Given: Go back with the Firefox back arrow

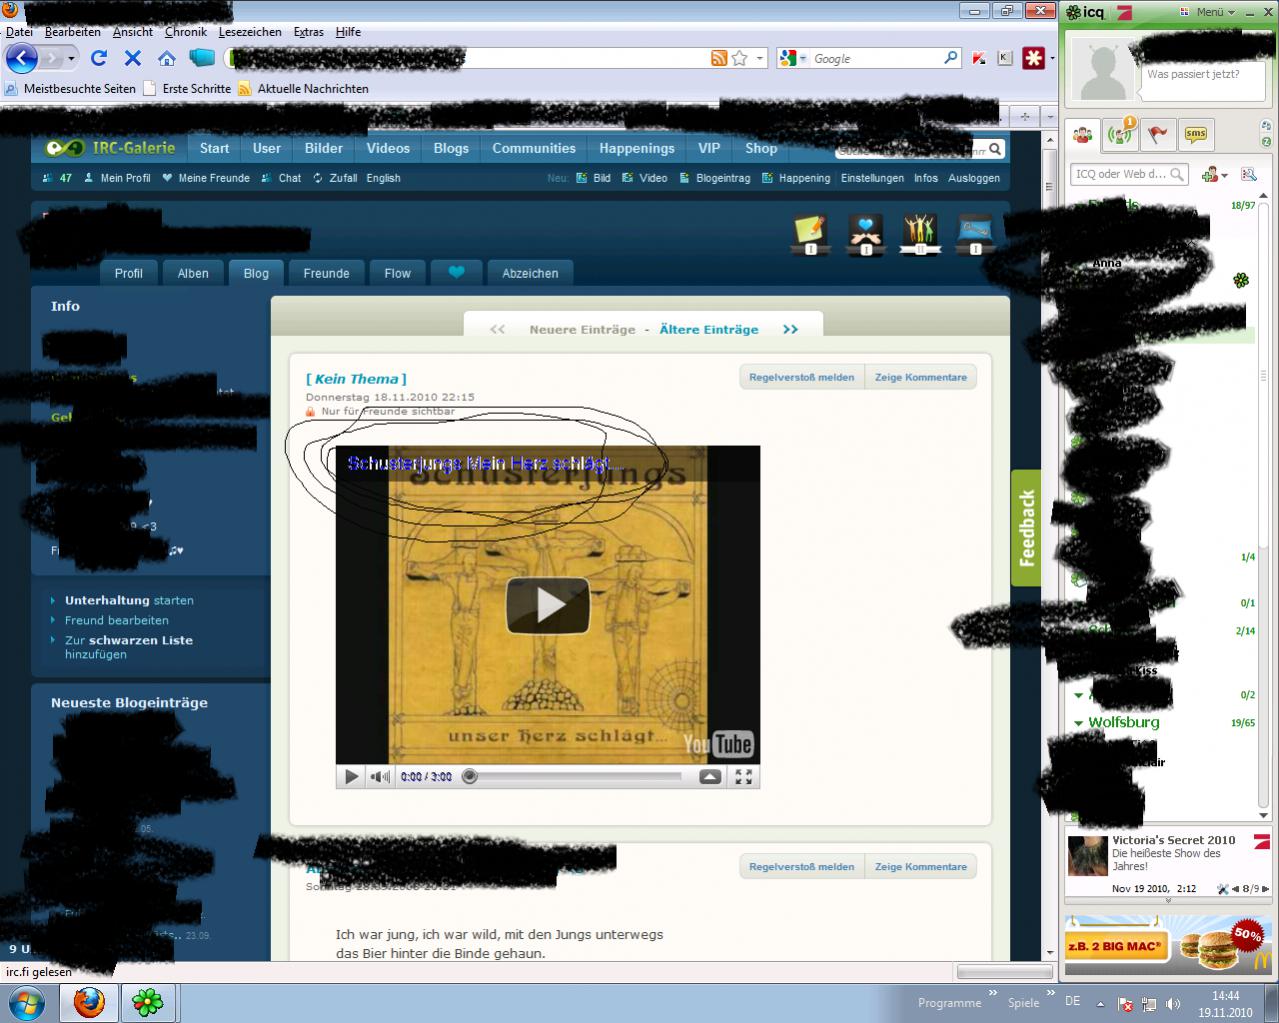Looking at the screenshot, I should click(x=22, y=58).
